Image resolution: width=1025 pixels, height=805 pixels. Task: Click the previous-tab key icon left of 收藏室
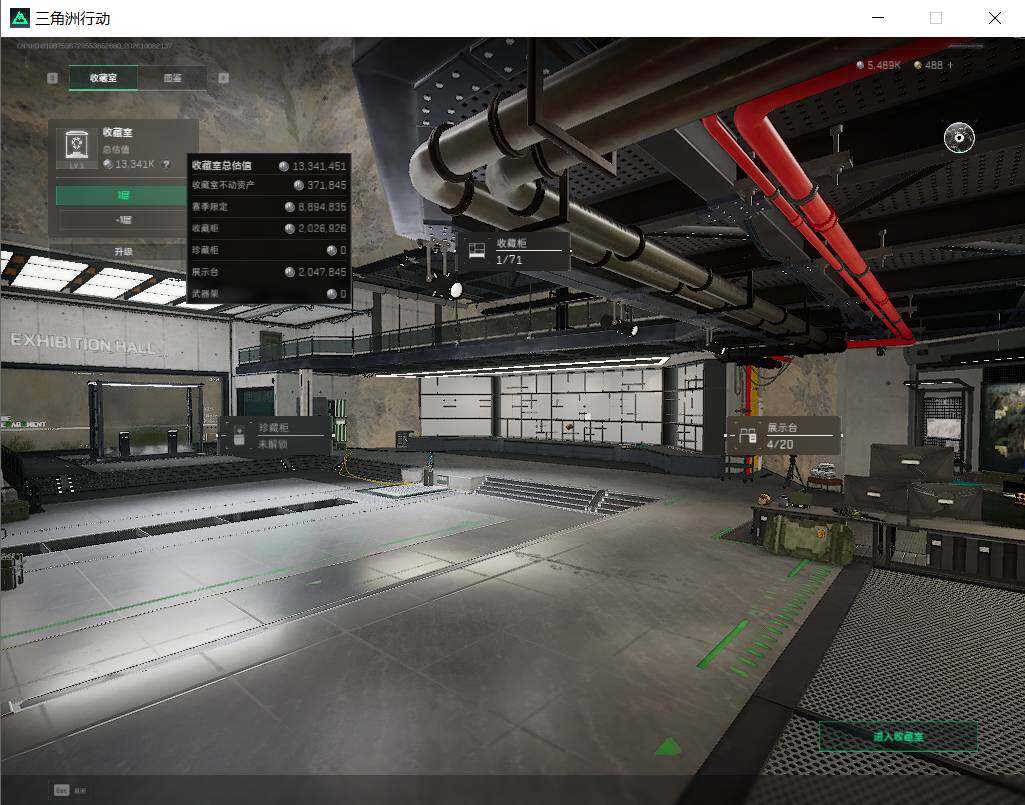point(53,78)
